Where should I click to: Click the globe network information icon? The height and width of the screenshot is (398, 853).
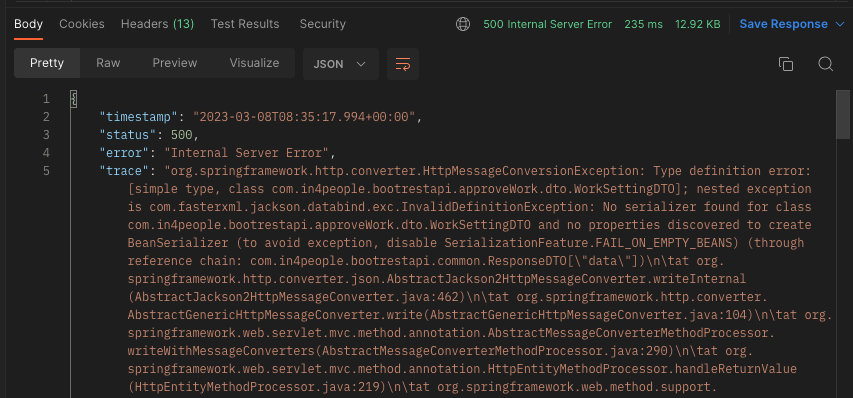pos(463,24)
